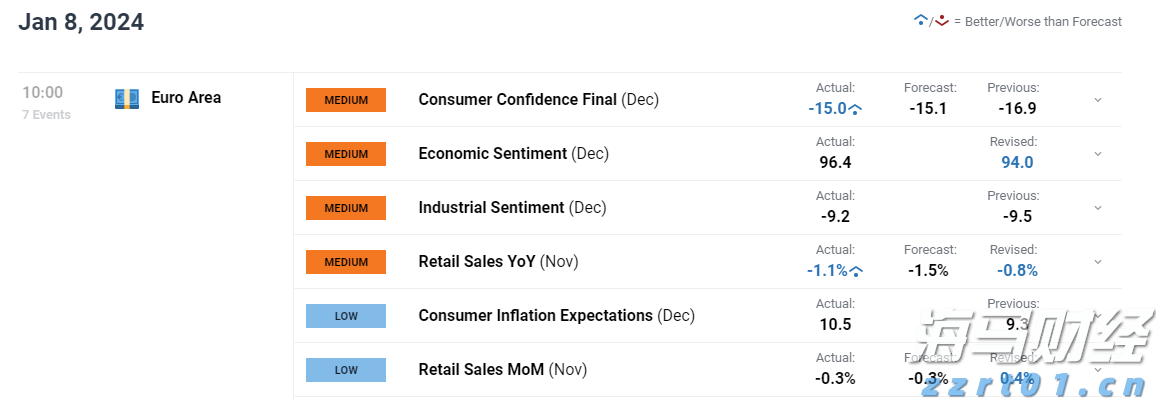This screenshot has height=401, width=1156.
Task: Click revised value 94.0 for Economic Sentiment
Action: click(x=1017, y=163)
